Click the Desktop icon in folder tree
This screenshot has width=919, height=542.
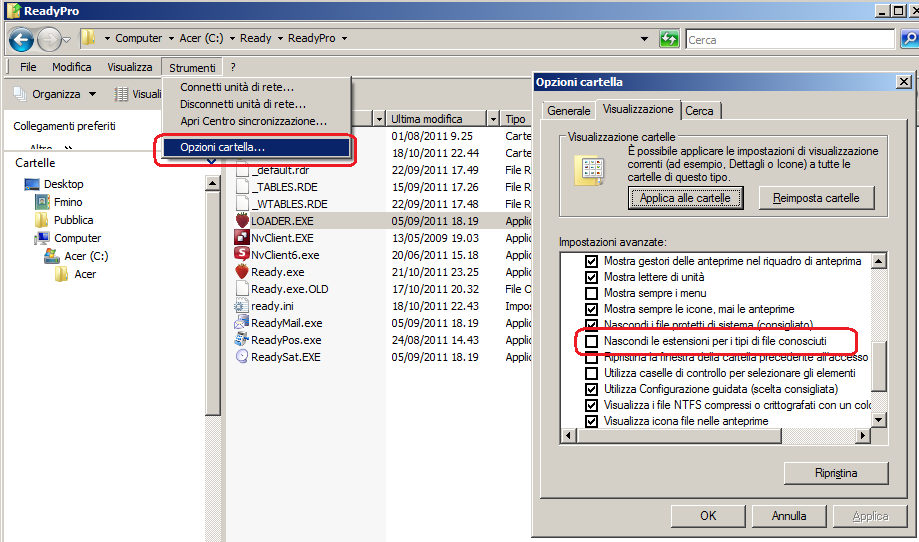32,185
